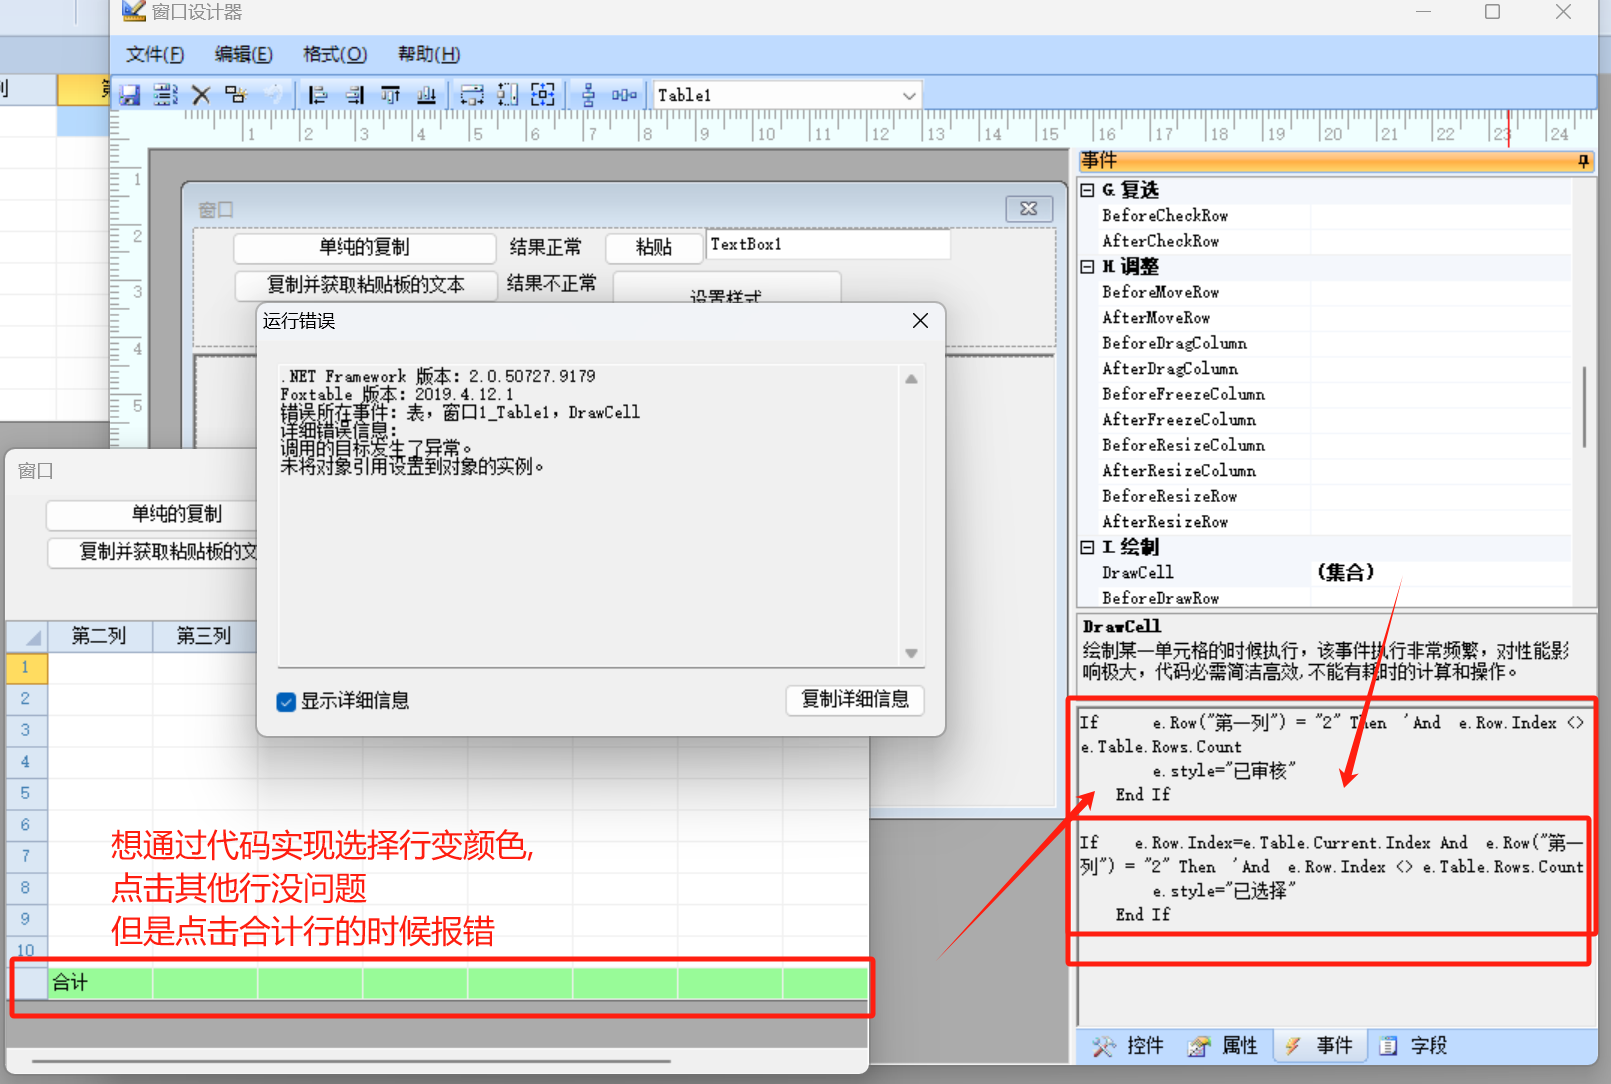1611x1084 pixels.
Task: Click the 粘贴 button in the designer
Action: (654, 247)
